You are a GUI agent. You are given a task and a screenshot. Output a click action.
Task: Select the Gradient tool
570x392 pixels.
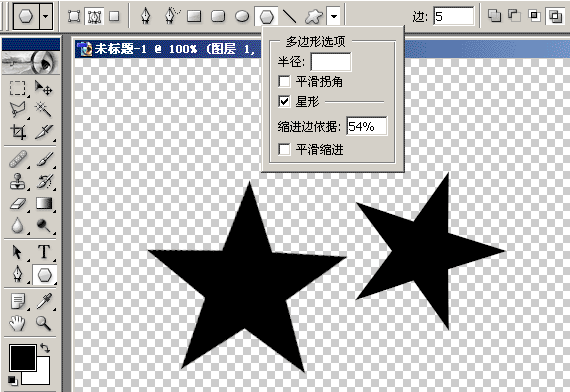(x=44, y=204)
